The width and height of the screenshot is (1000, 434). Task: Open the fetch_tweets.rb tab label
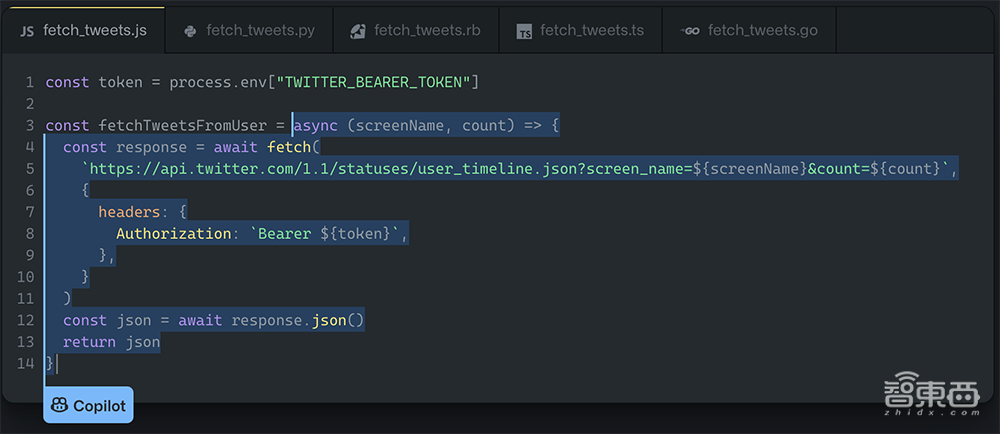[x=427, y=30]
